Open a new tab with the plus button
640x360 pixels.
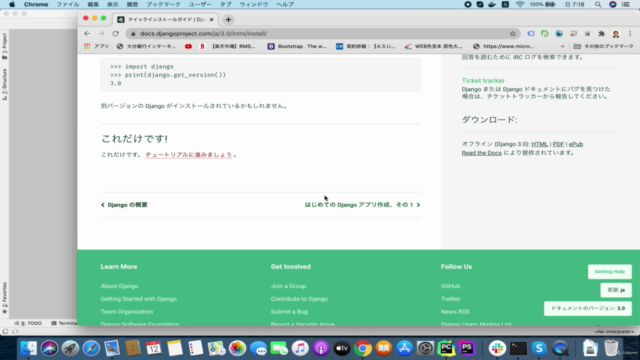point(229,19)
